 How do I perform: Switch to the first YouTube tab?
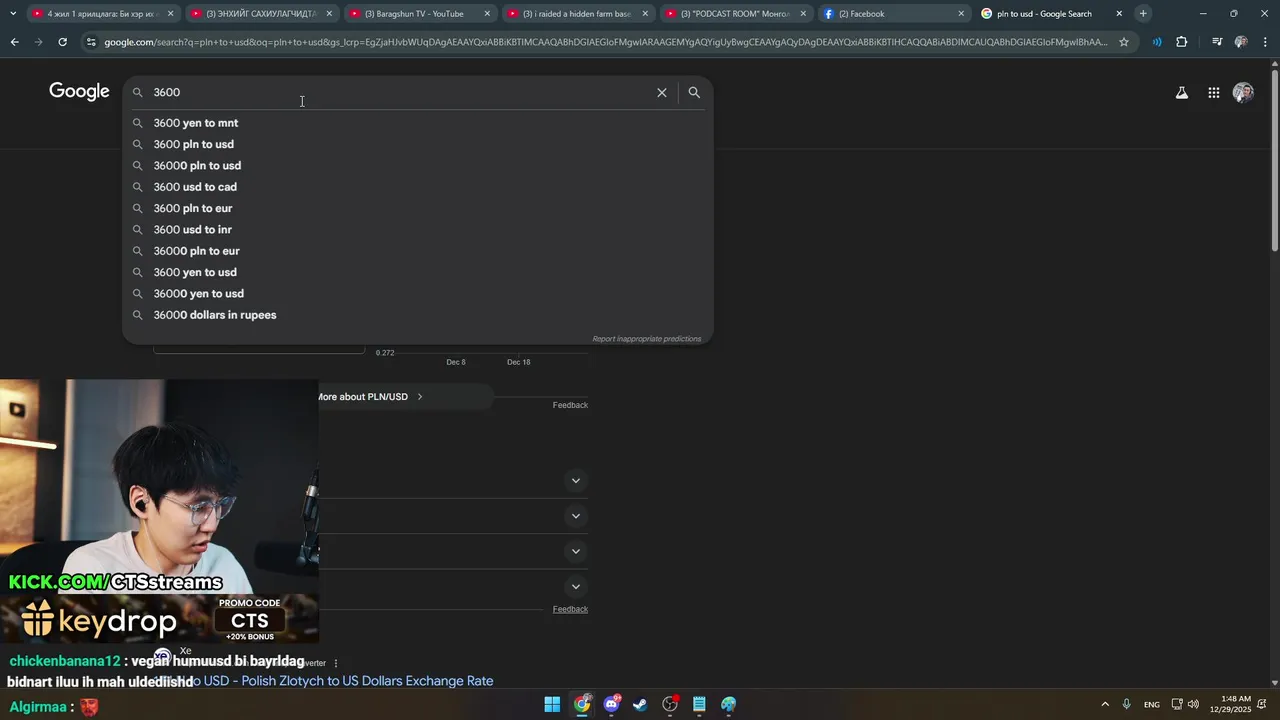coord(103,14)
